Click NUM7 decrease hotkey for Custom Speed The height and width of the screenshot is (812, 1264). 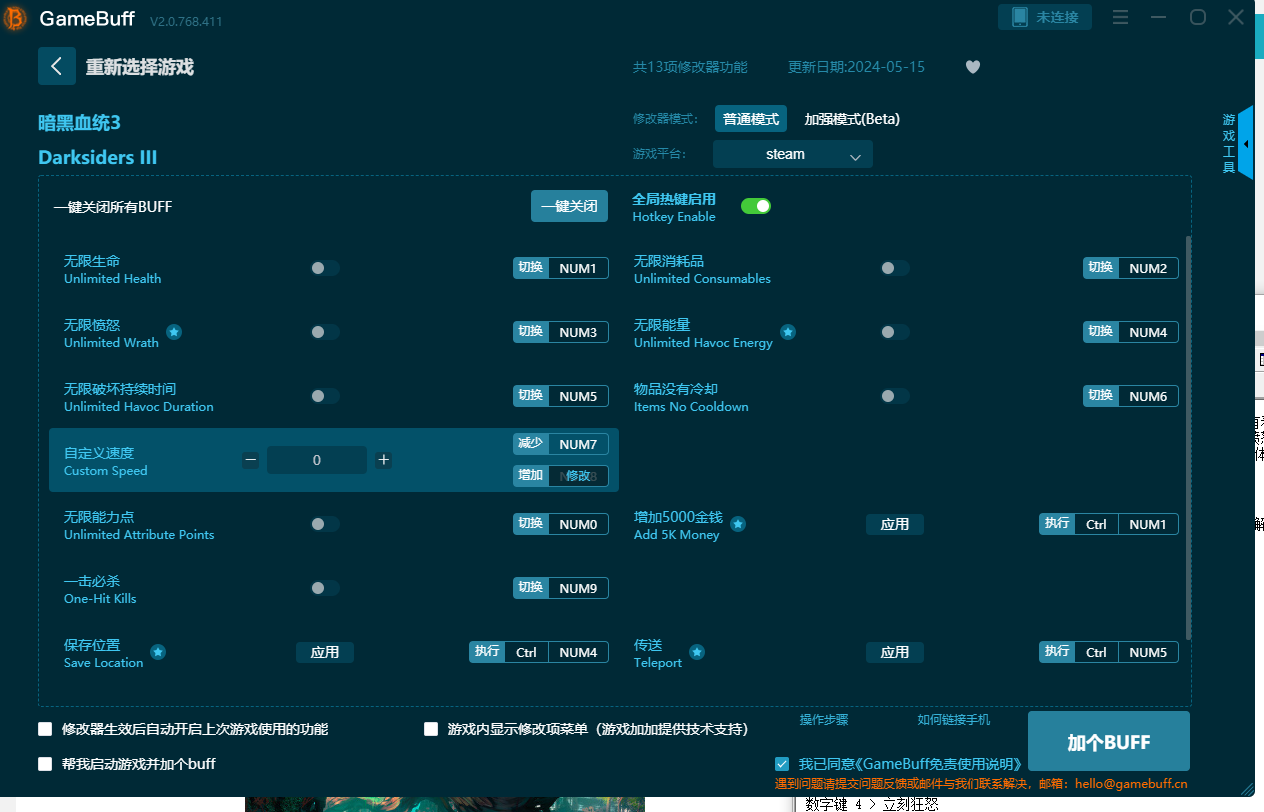pos(578,444)
